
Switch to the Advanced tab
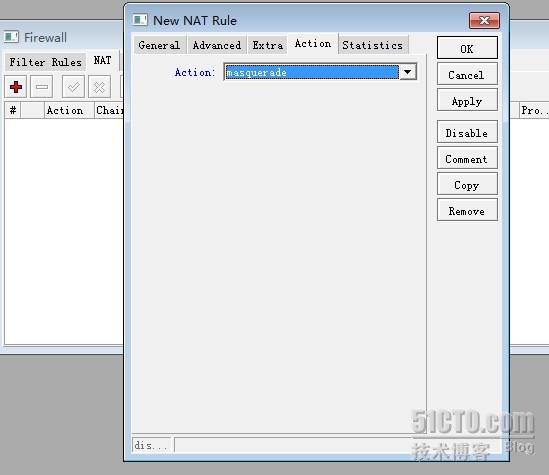[x=217, y=45]
